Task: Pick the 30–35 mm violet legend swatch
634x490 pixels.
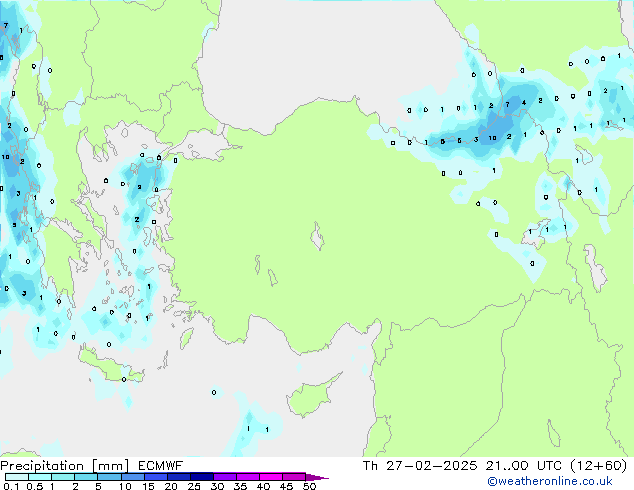Action: (224, 477)
